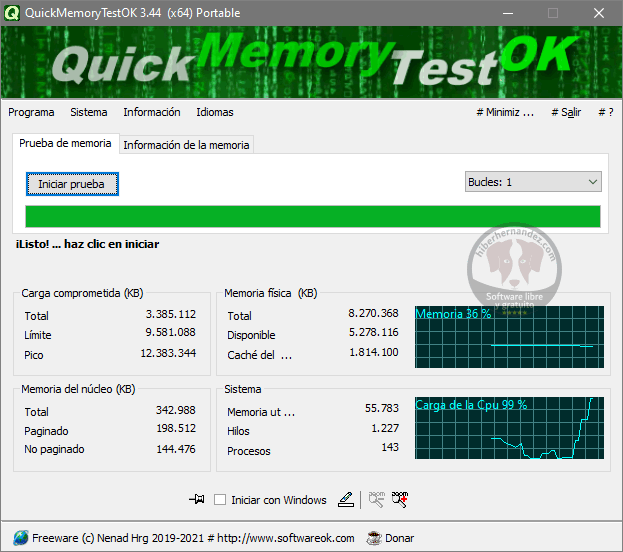Open the Bucles: 1 dropdown

[x=533, y=182]
